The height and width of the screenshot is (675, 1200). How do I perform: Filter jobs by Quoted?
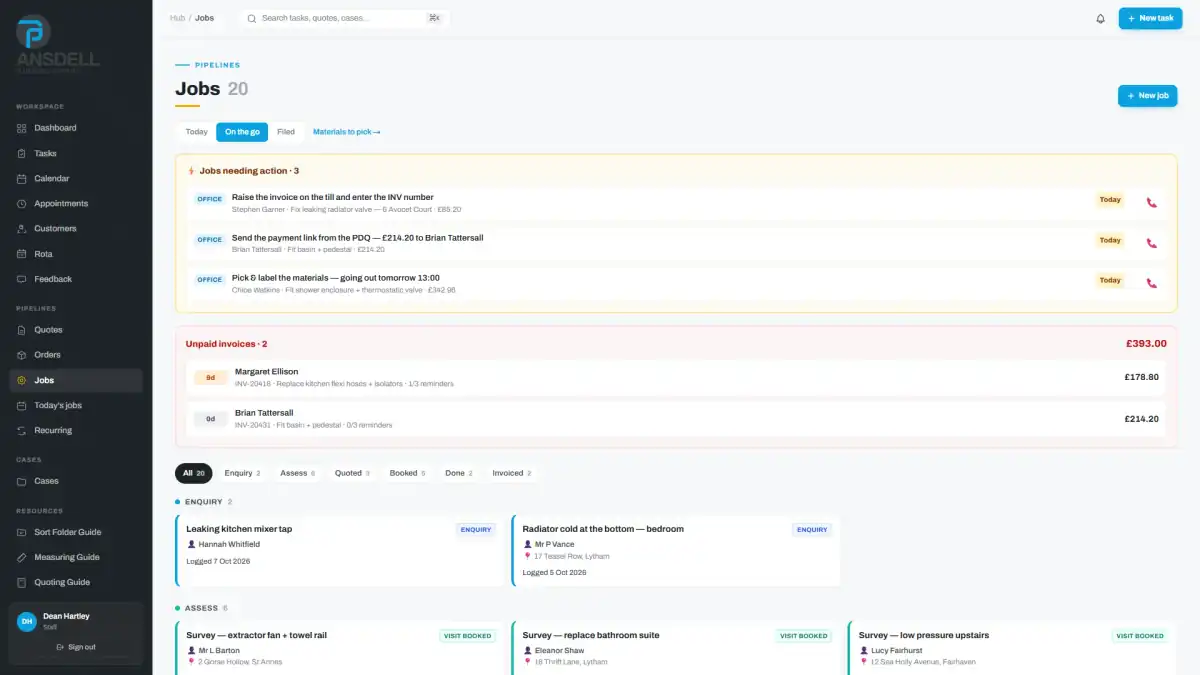click(352, 473)
